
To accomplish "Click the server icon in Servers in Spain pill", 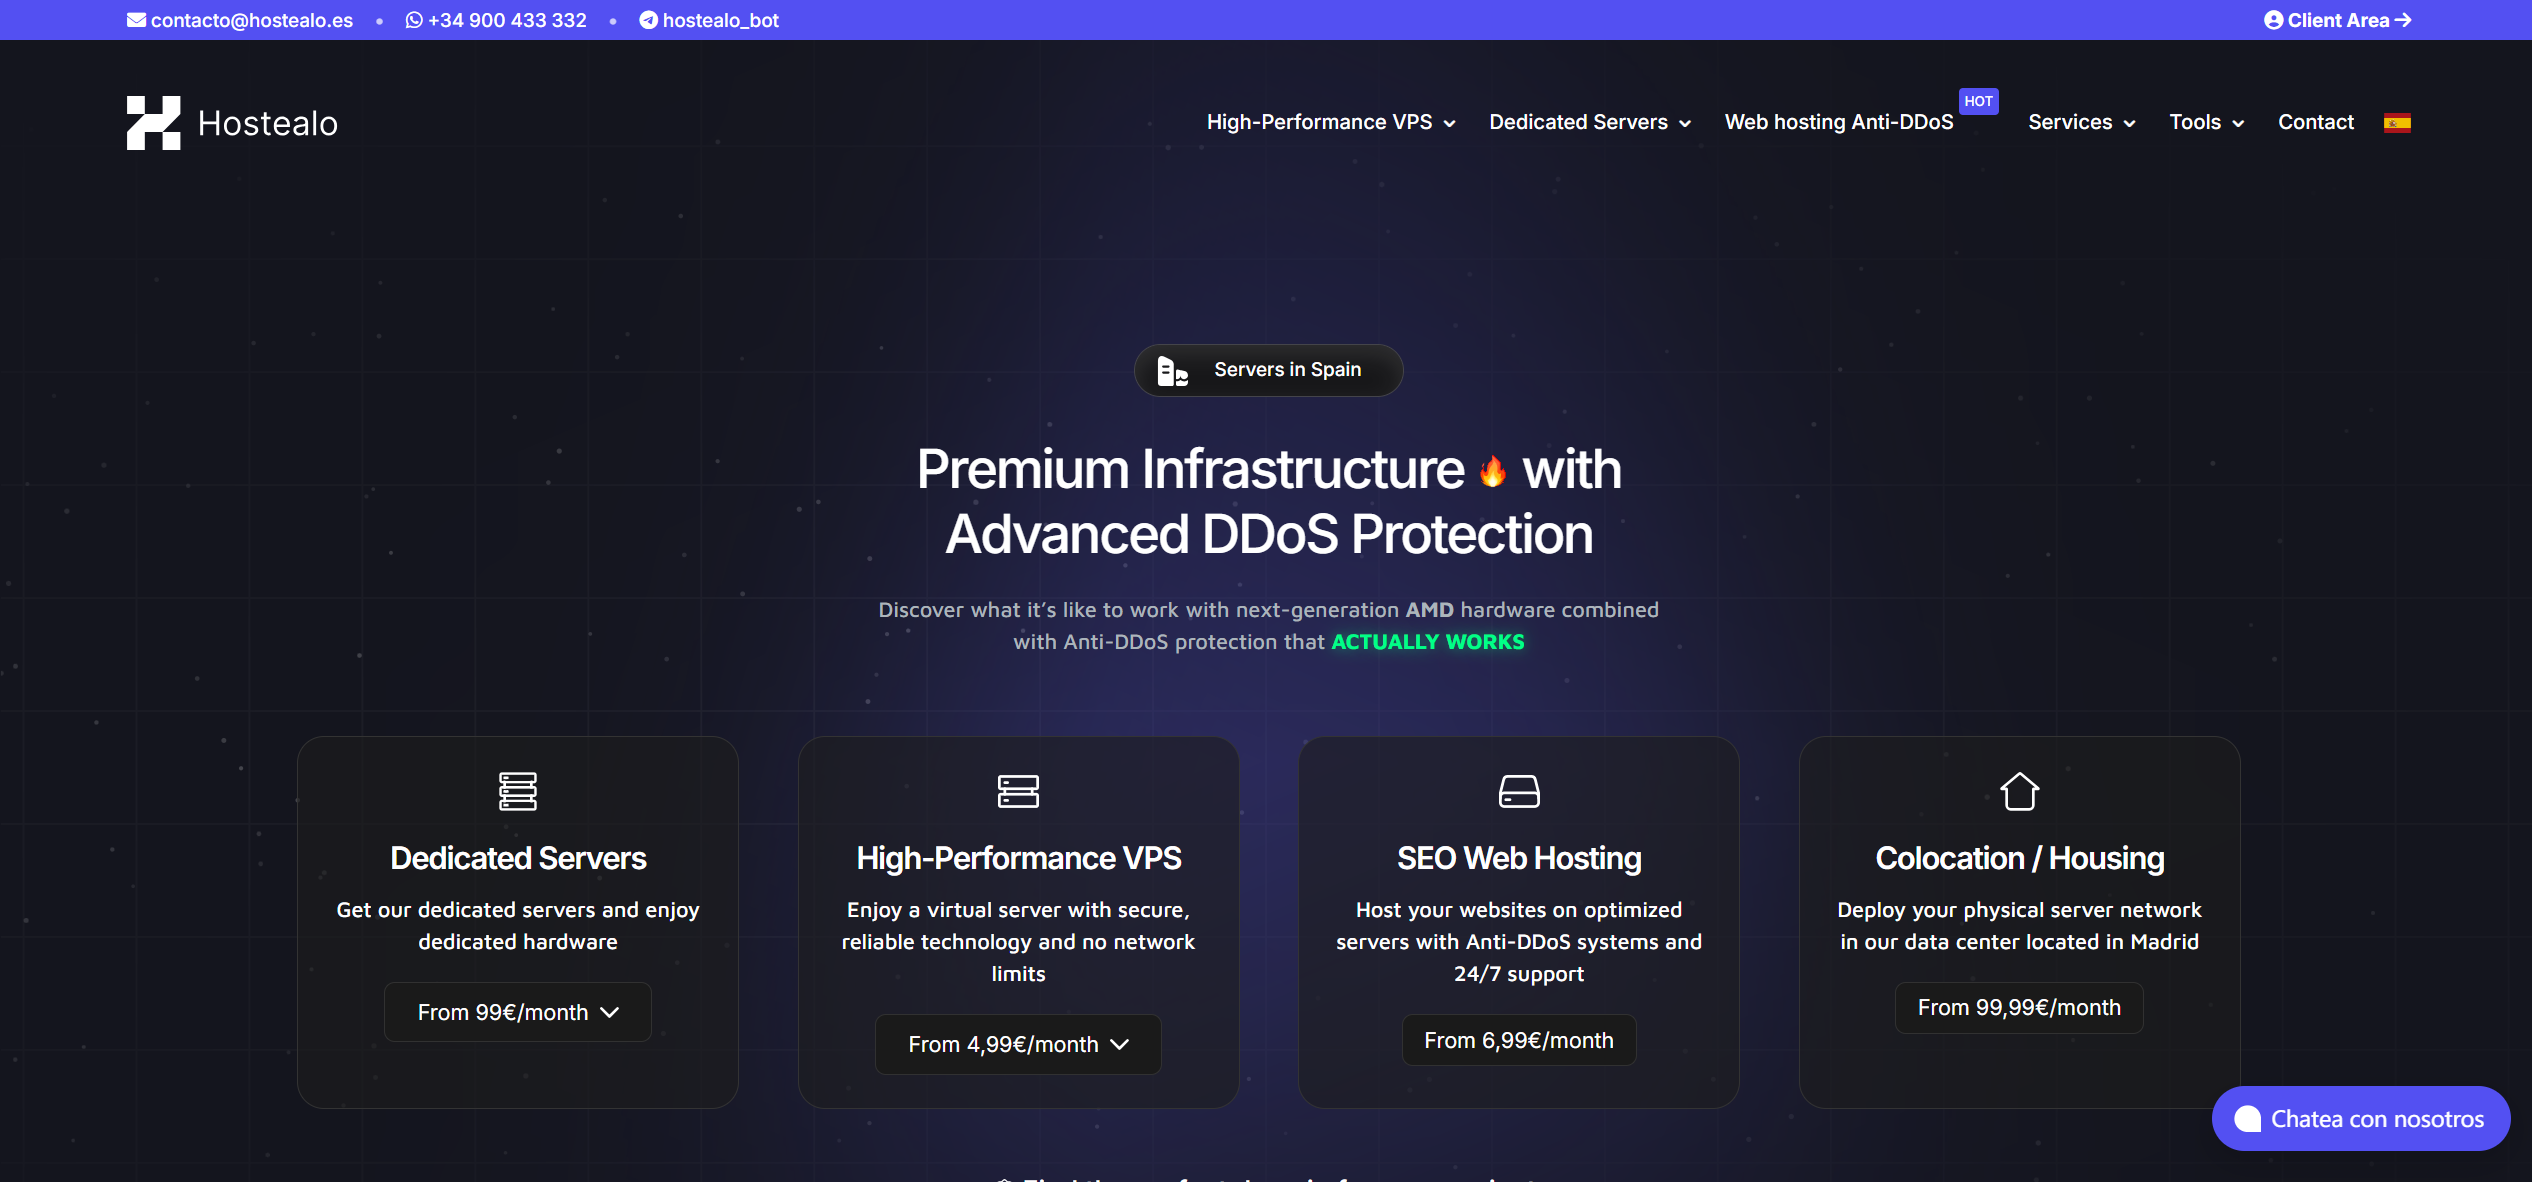I will click(1172, 371).
